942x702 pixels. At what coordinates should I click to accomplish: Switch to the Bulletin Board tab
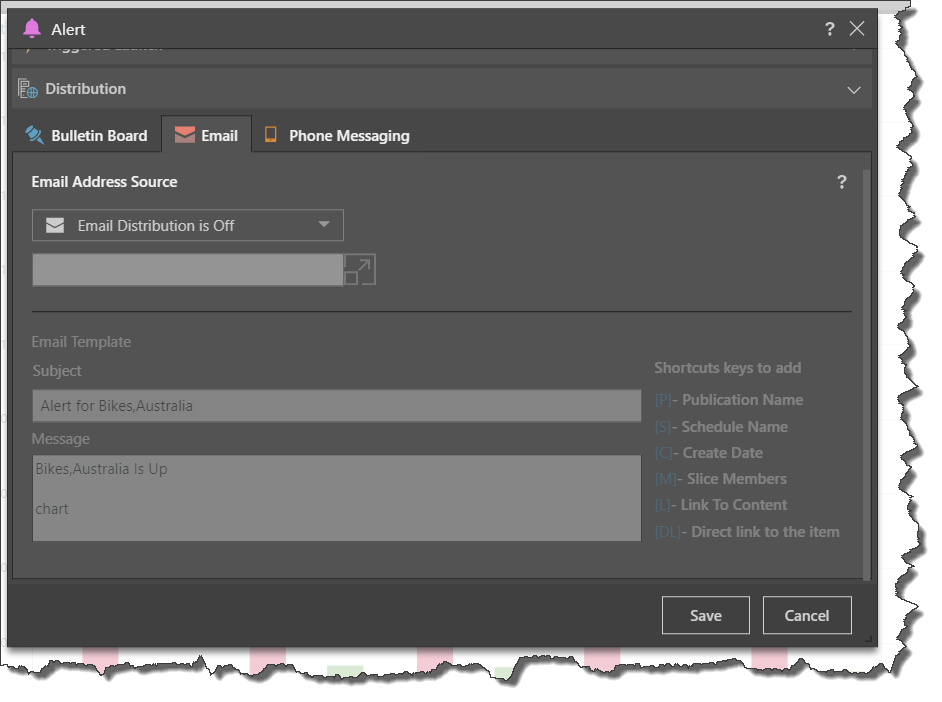point(98,136)
